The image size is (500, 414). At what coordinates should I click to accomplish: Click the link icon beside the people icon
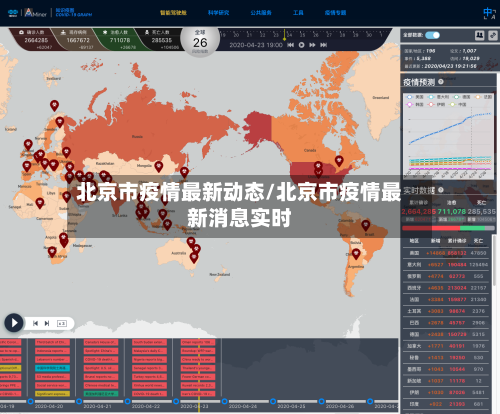[x=493, y=35]
